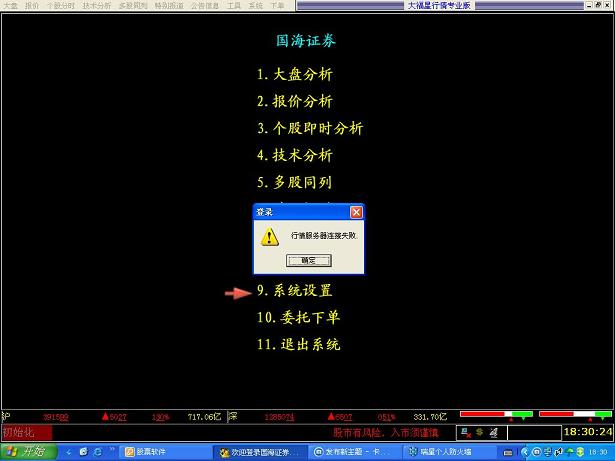Open the 报价 menu in the menu bar
The height and width of the screenshot is (461, 615).
[x=32, y=5]
